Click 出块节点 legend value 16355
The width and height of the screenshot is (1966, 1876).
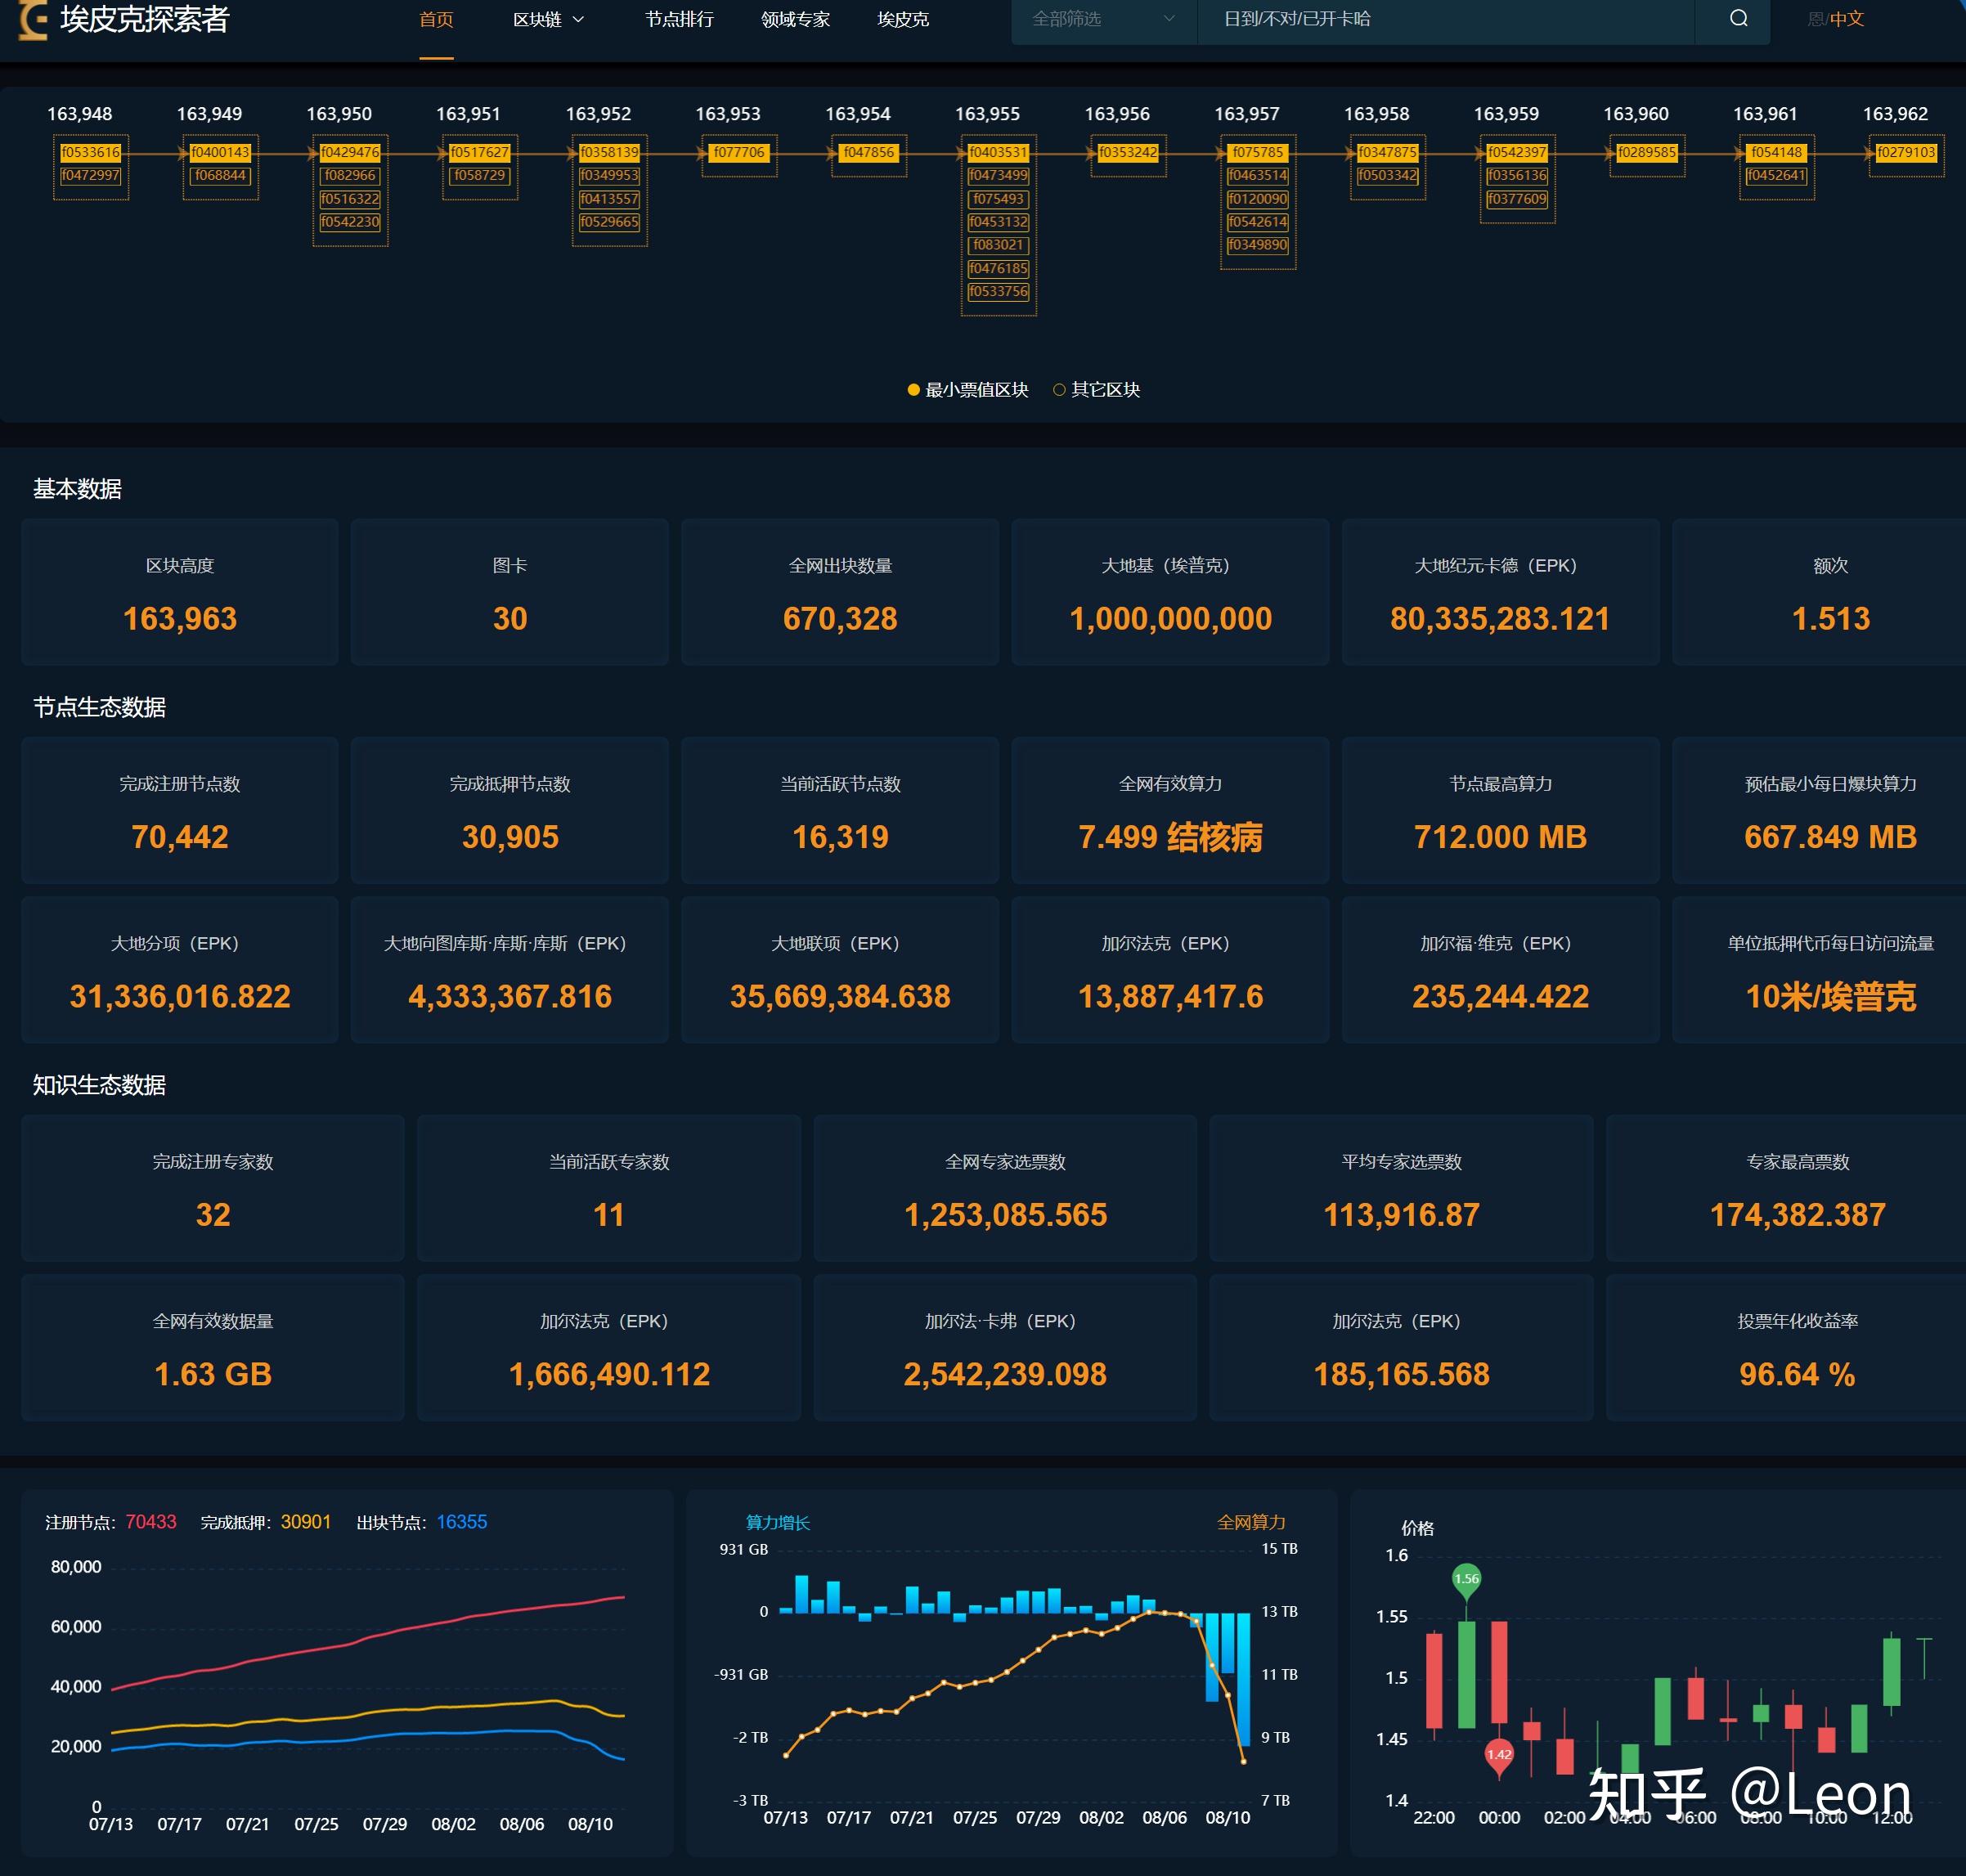click(x=462, y=1522)
